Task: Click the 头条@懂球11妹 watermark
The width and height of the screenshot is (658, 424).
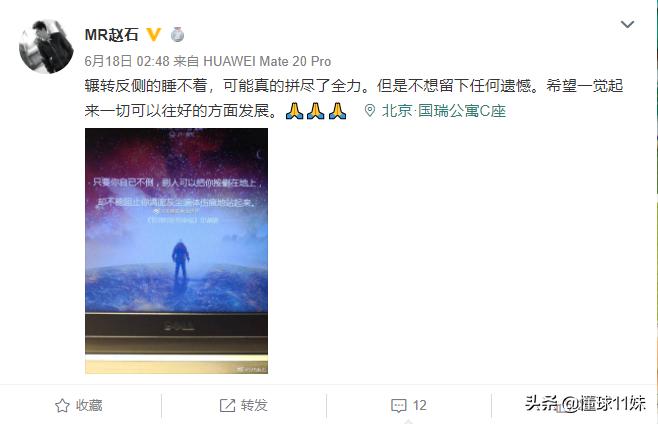Action: [585, 404]
